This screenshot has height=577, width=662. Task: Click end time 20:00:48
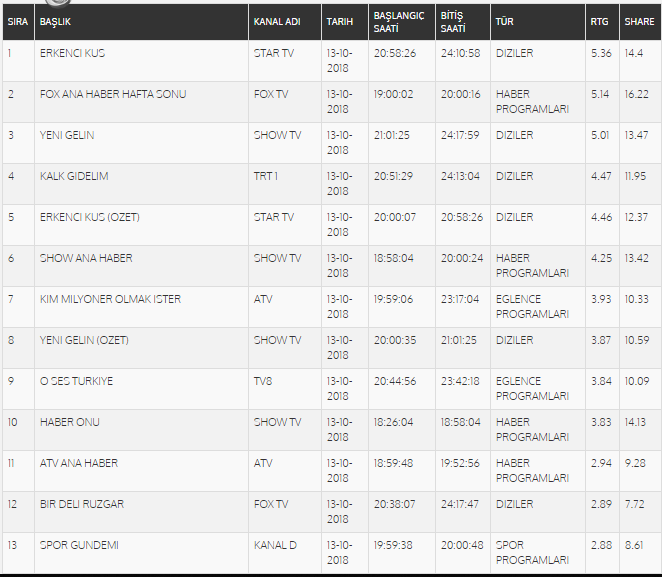pyautogui.click(x=462, y=545)
